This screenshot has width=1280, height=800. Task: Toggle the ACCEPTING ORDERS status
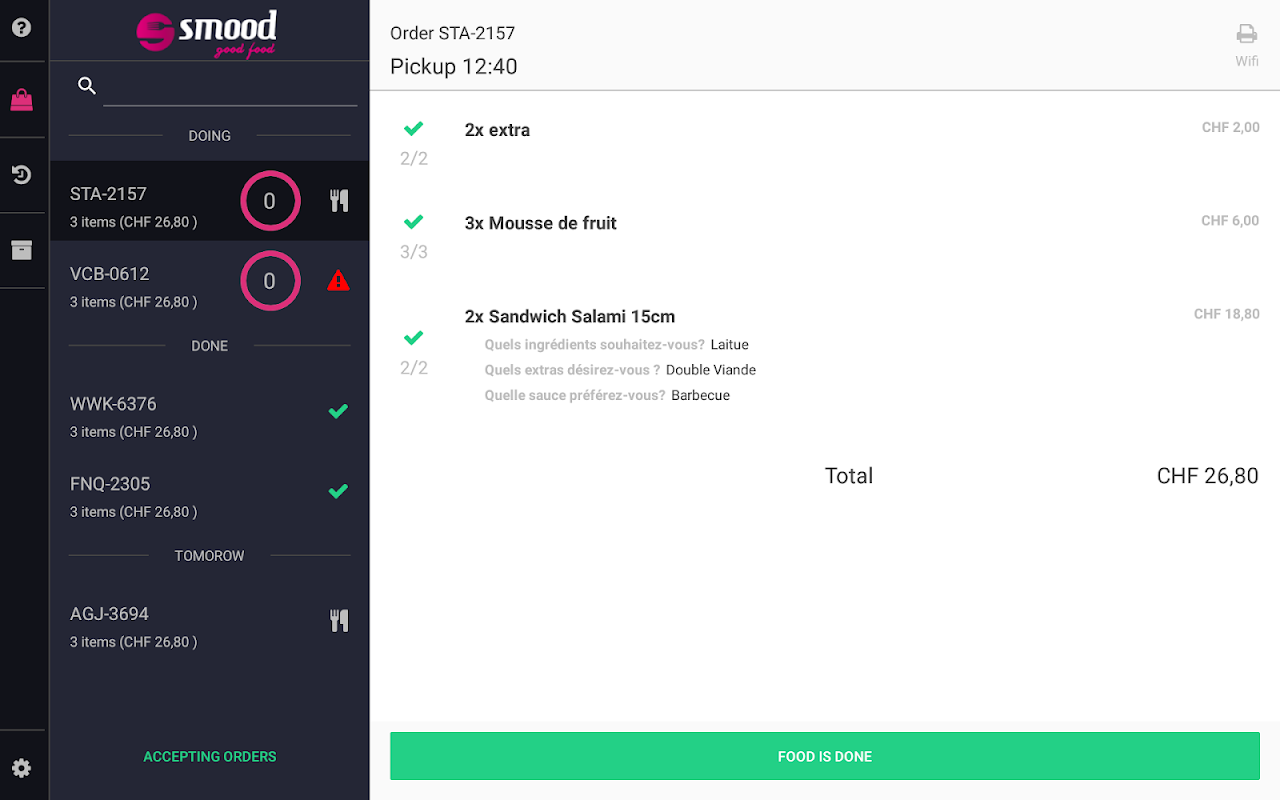[x=209, y=757]
